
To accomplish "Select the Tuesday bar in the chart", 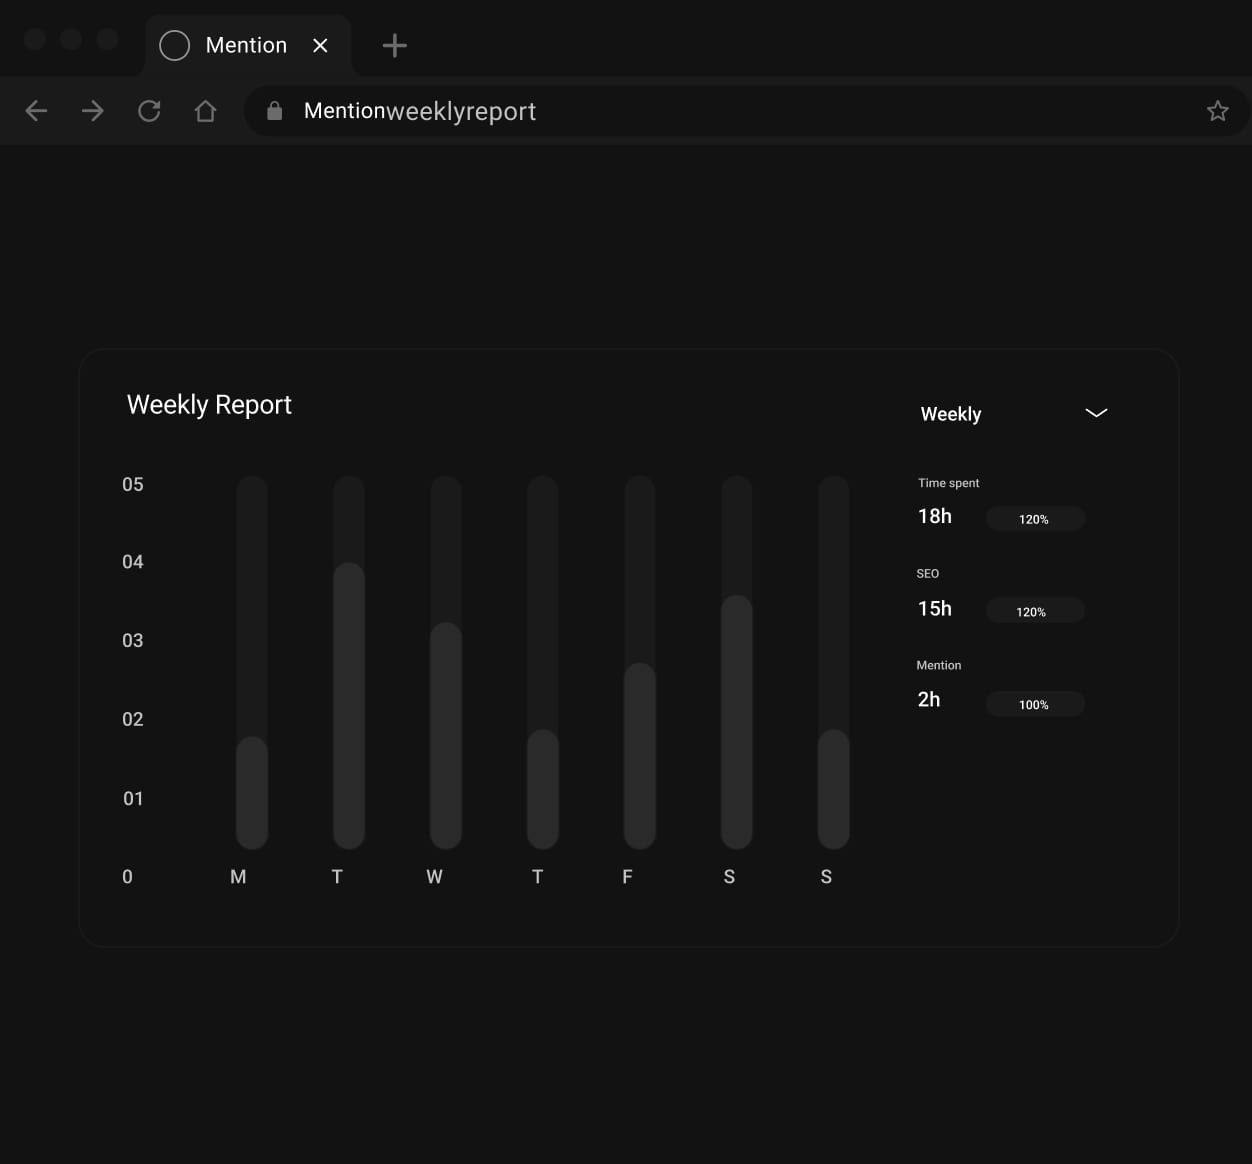I will [x=349, y=706].
